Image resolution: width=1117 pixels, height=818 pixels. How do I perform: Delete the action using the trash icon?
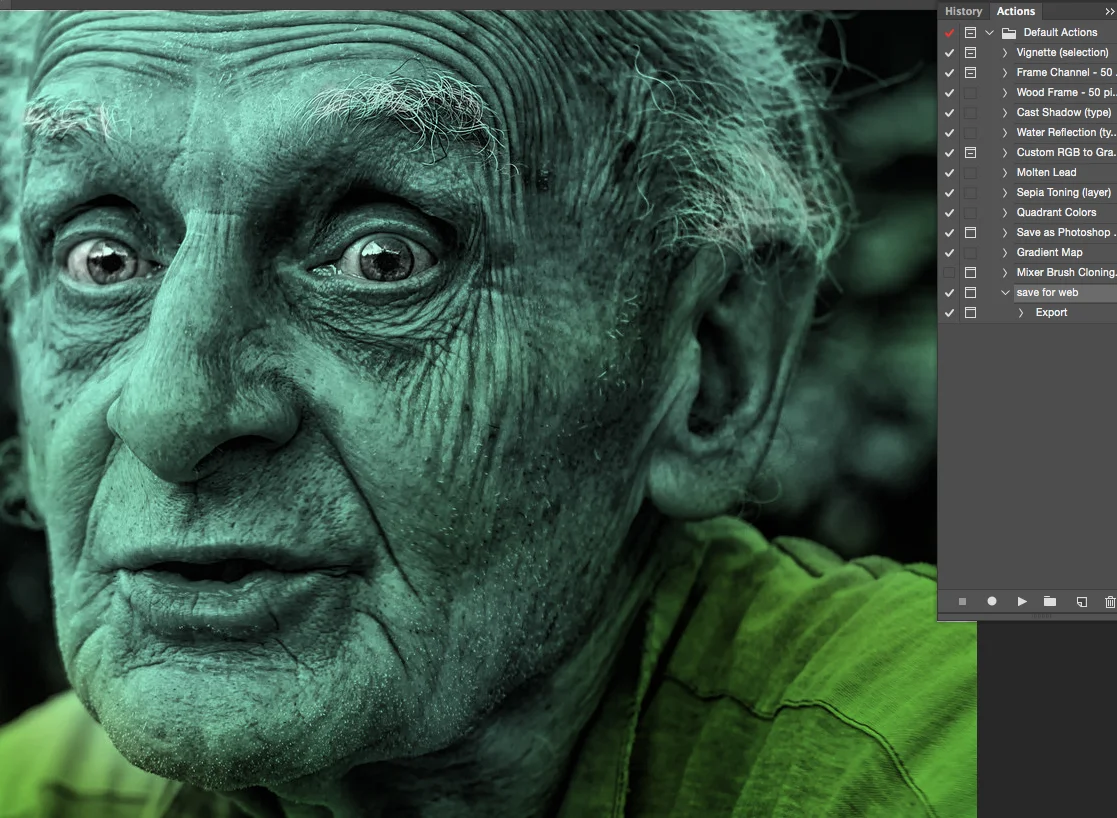click(x=1110, y=601)
